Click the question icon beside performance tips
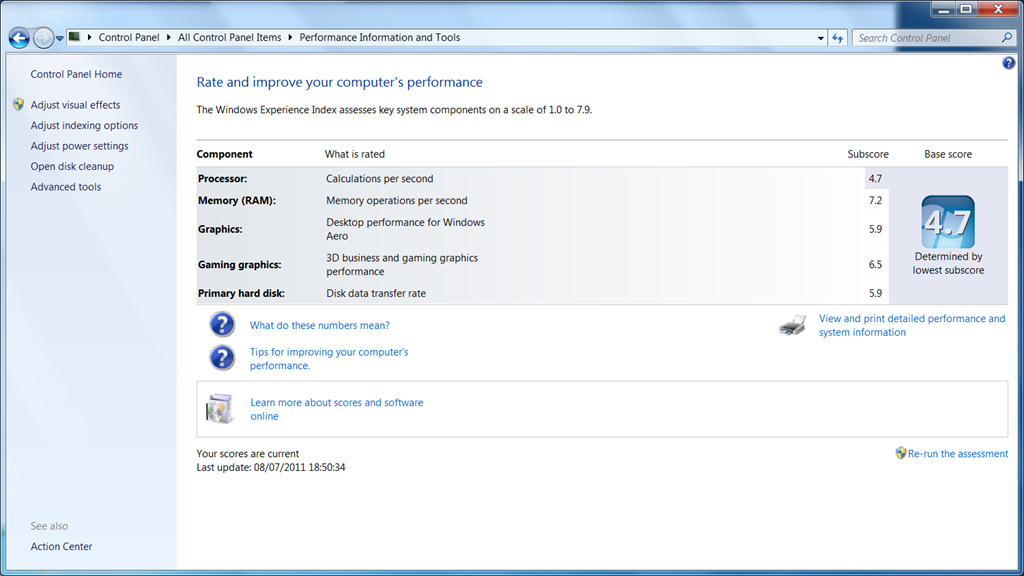 (x=222, y=358)
